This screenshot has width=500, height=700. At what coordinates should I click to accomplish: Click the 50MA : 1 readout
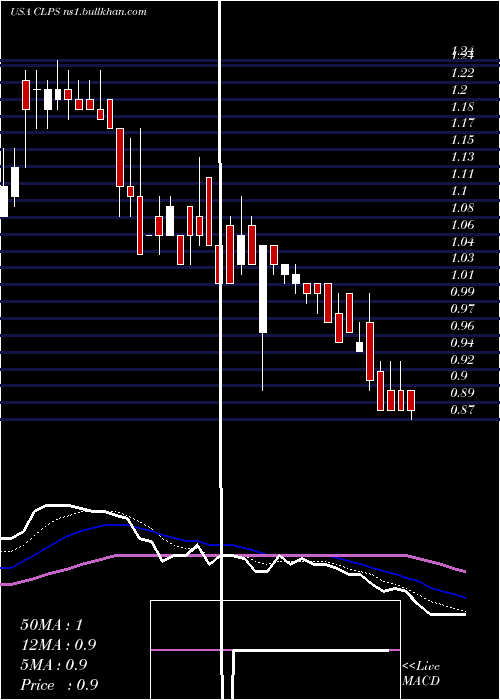point(52,625)
